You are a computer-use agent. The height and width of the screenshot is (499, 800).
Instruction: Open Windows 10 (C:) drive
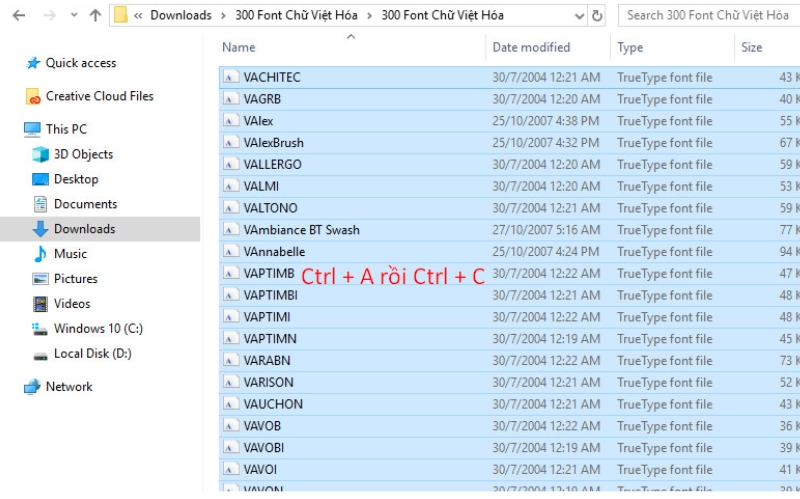pos(98,329)
